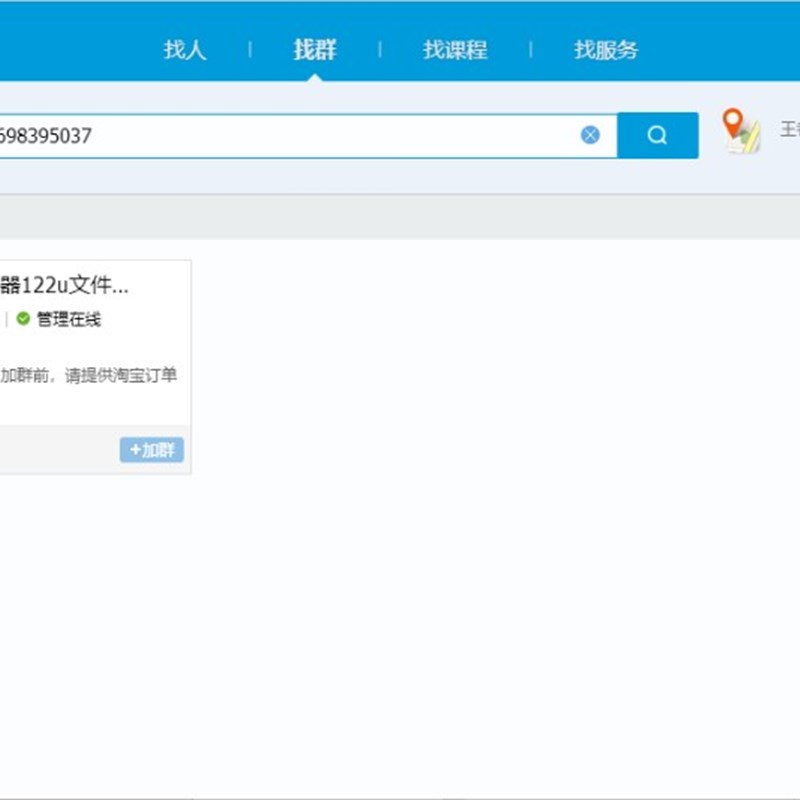Focus the search field containing 598395037
The image size is (800, 800).
pyautogui.click(x=308, y=136)
